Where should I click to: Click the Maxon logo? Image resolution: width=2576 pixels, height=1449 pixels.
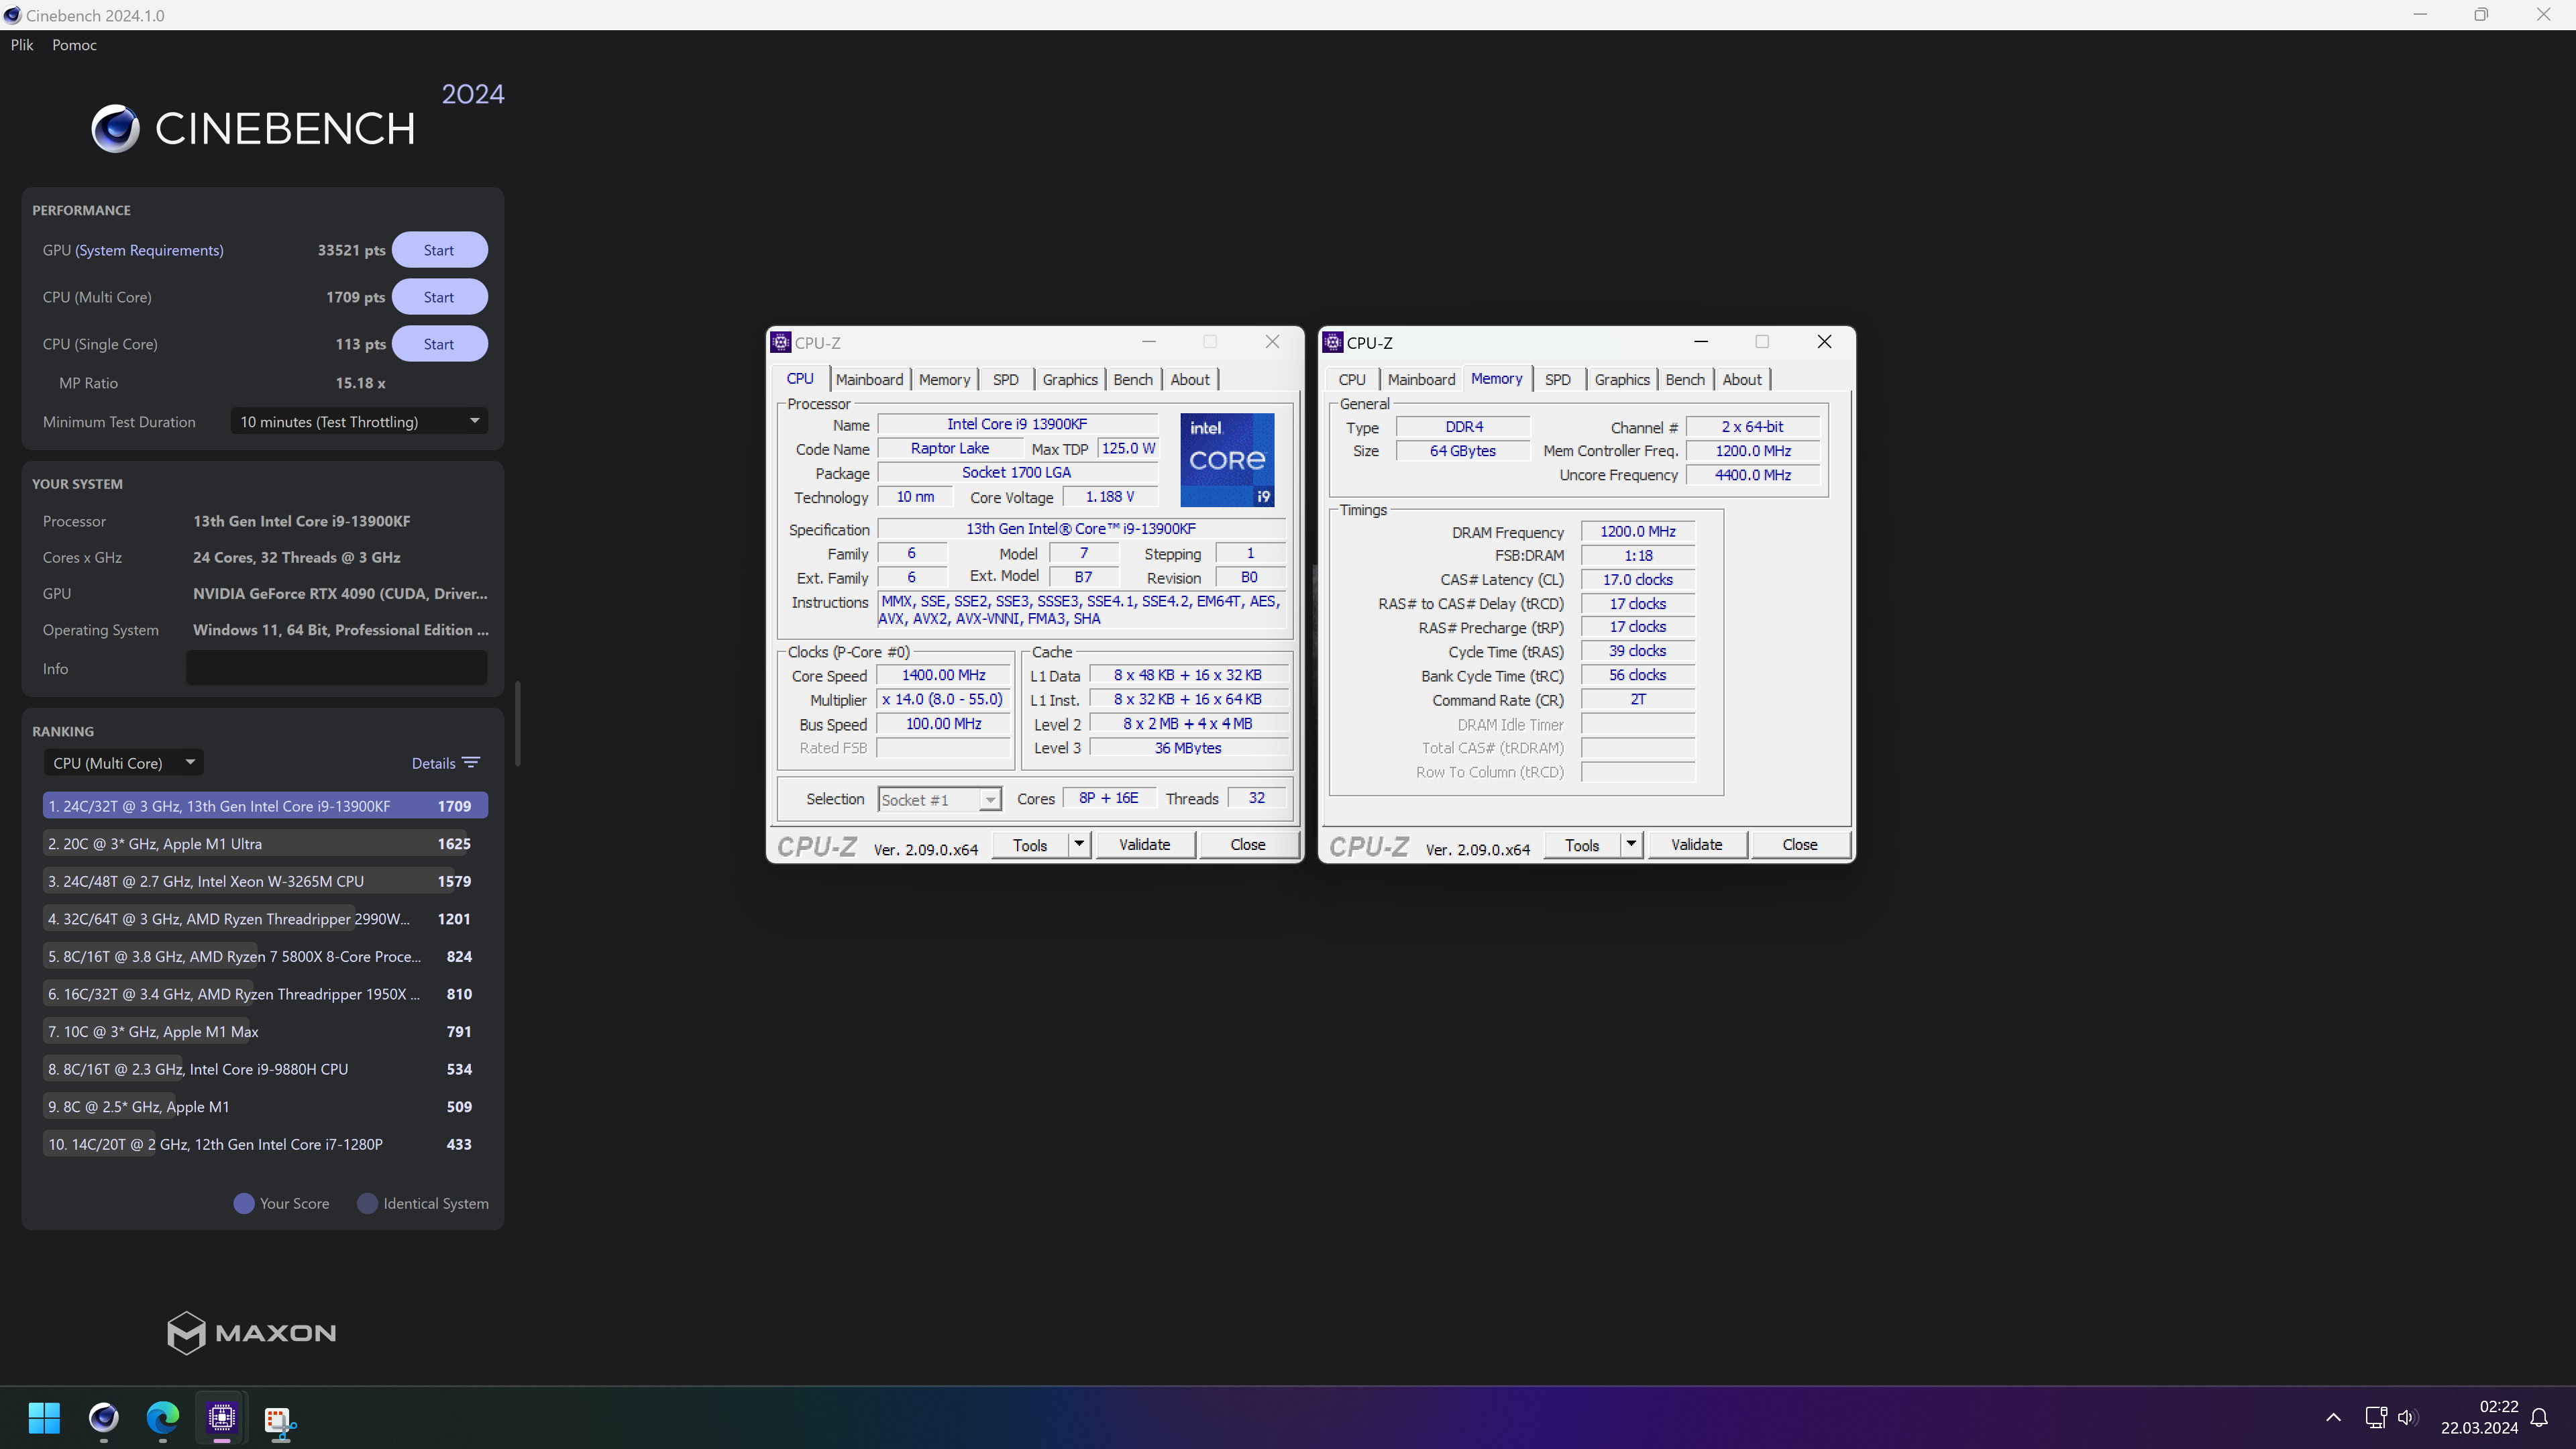[251, 1333]
